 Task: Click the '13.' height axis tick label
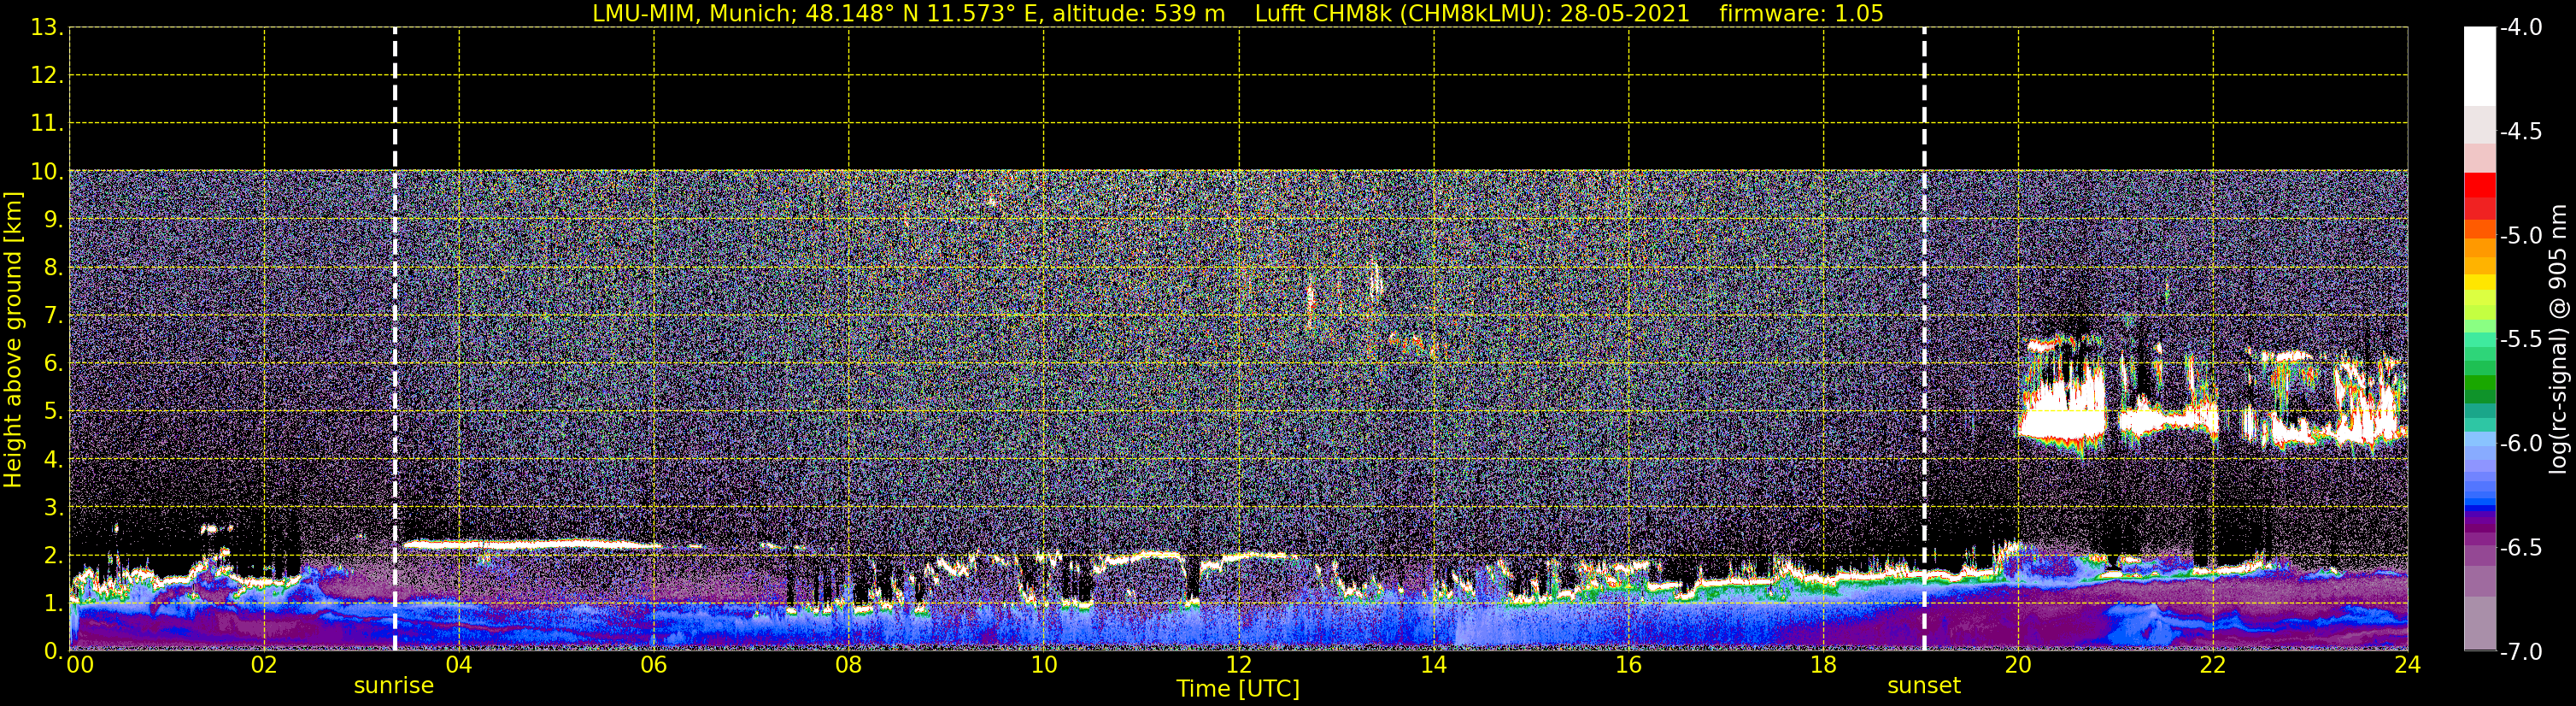point(47,28)
